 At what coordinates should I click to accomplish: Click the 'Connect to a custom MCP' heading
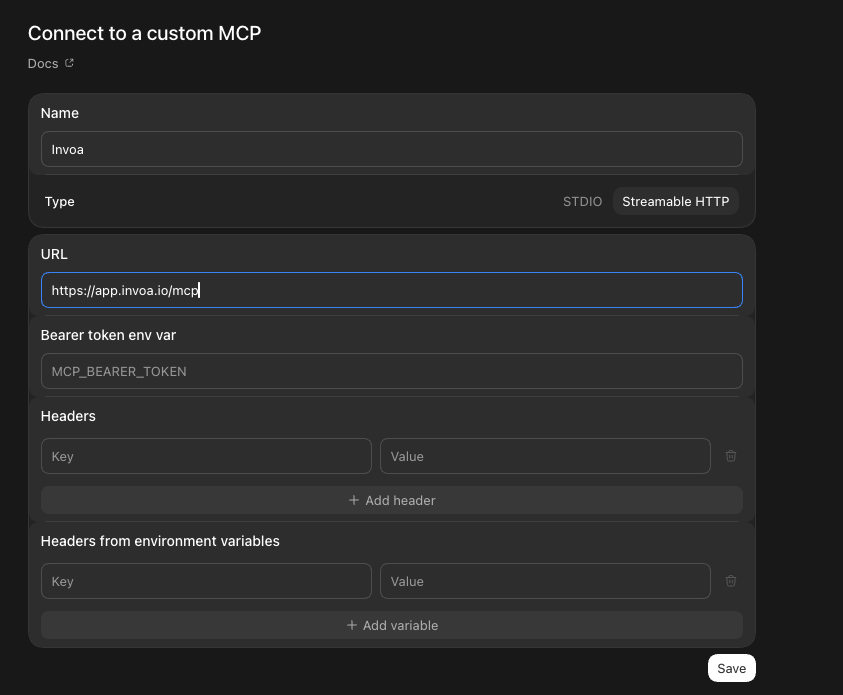tap(144, 33)
